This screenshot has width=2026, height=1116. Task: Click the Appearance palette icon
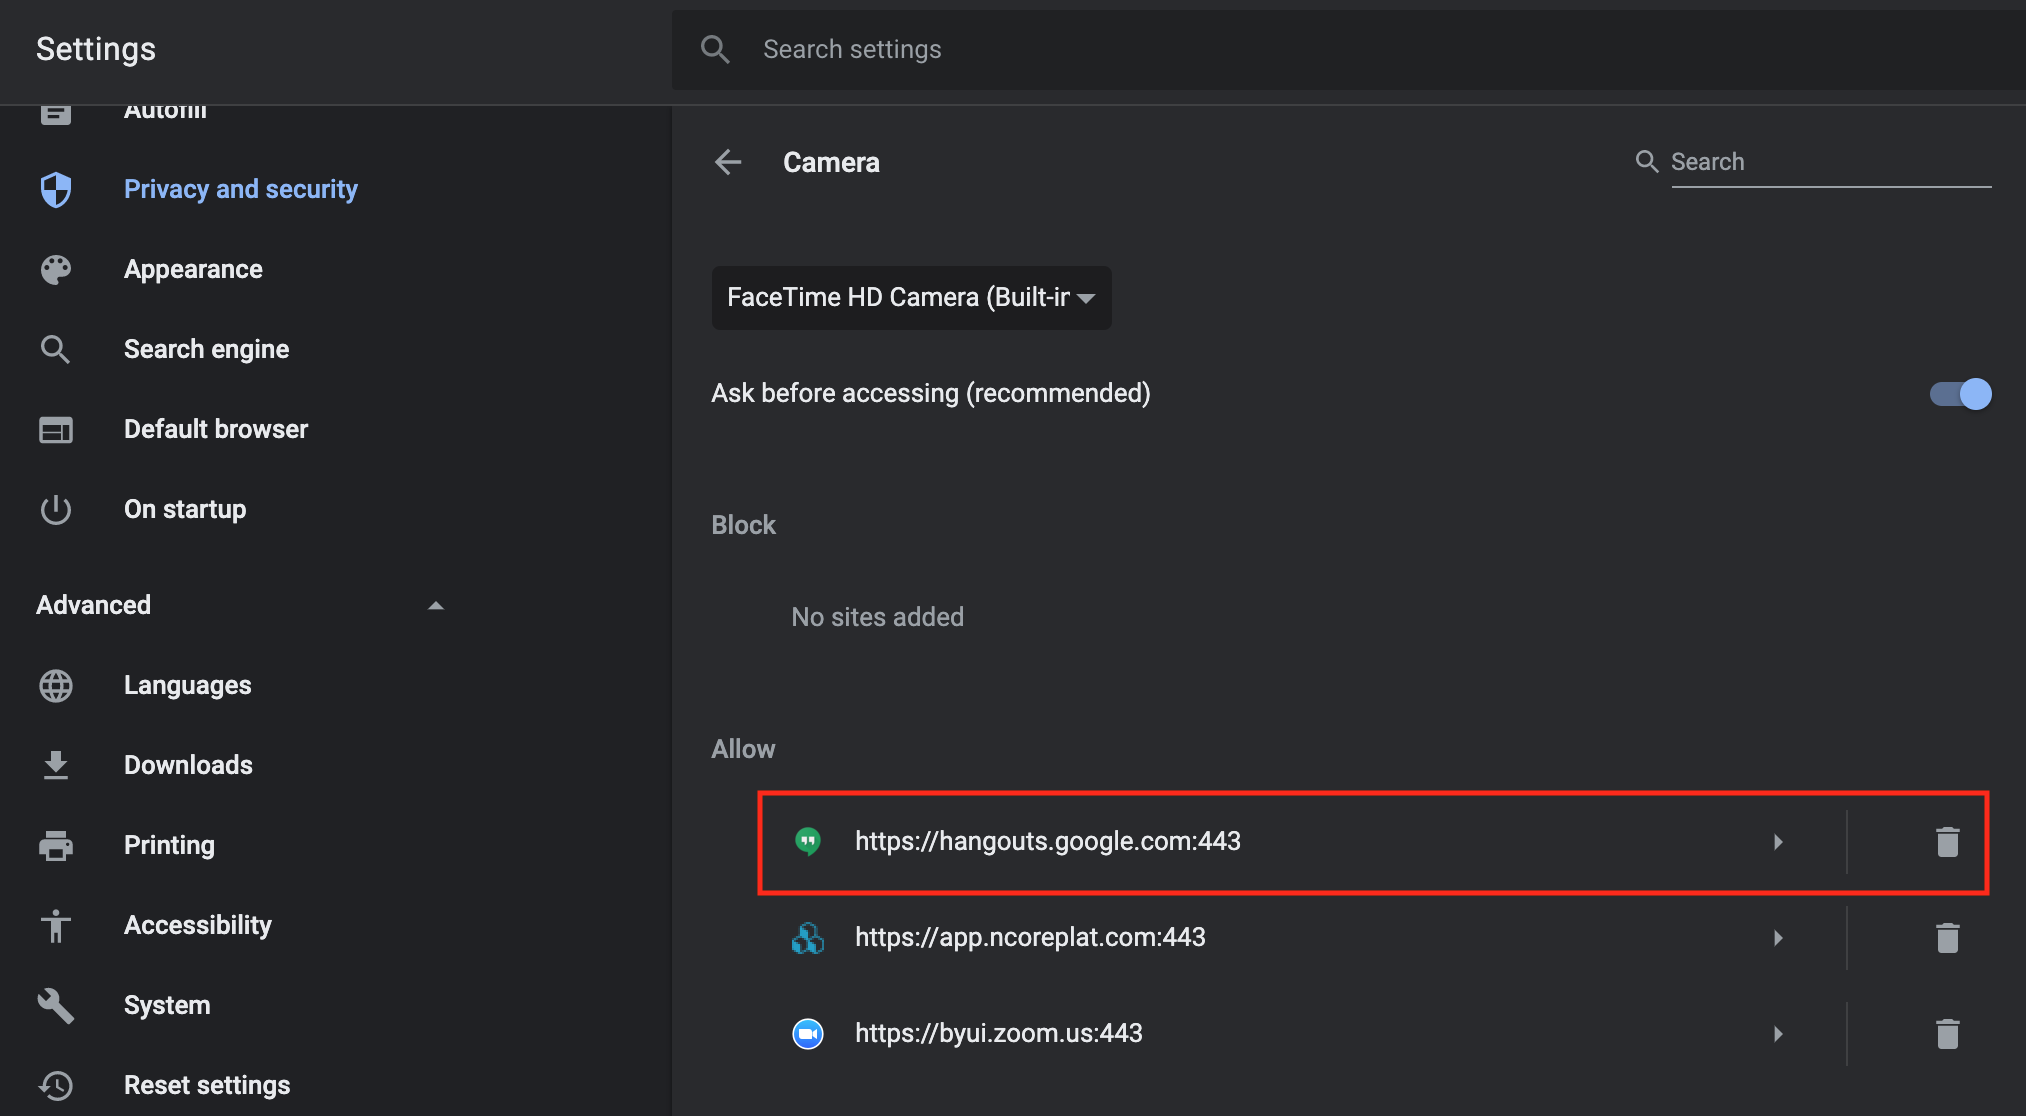(x=56, y=269)
